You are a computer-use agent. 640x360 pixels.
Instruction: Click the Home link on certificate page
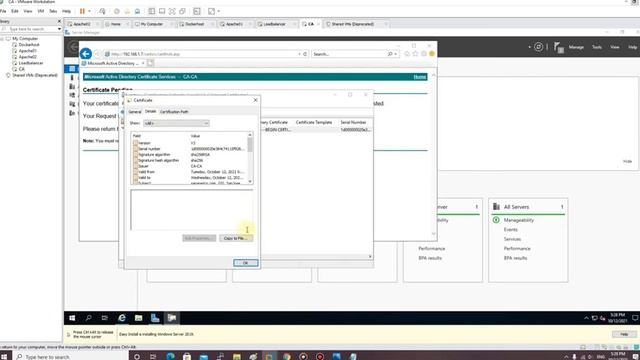tap(420, 77)
